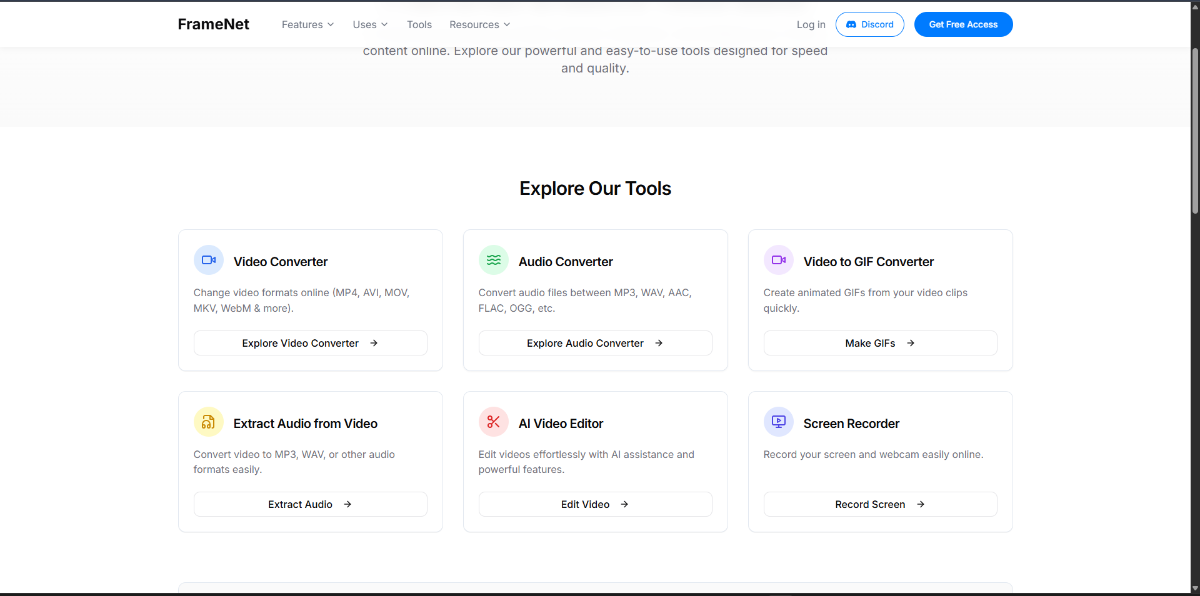
Task: Expand the Features dropdown menu
Action: tap(308, 24)
